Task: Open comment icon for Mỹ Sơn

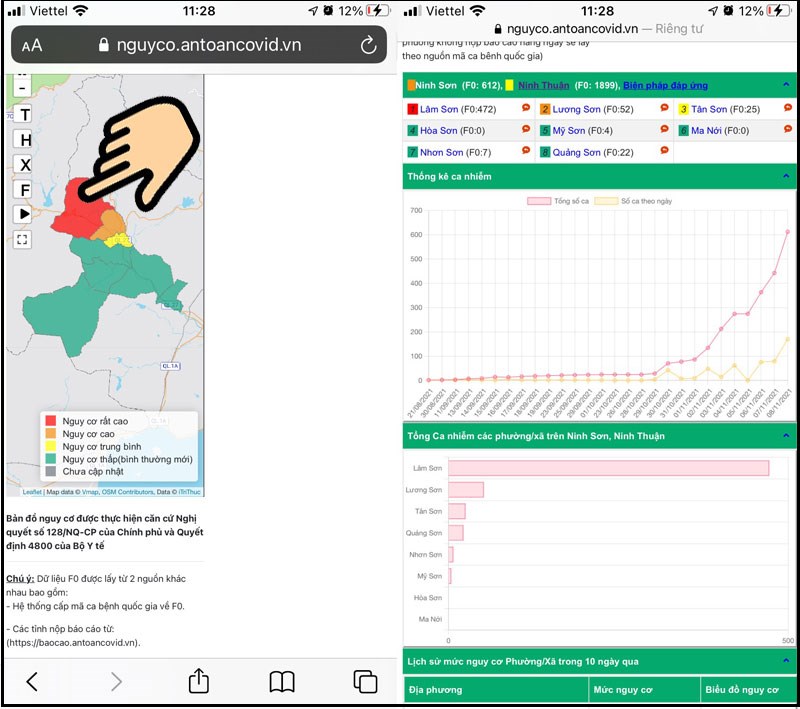Action: (664, 129)
